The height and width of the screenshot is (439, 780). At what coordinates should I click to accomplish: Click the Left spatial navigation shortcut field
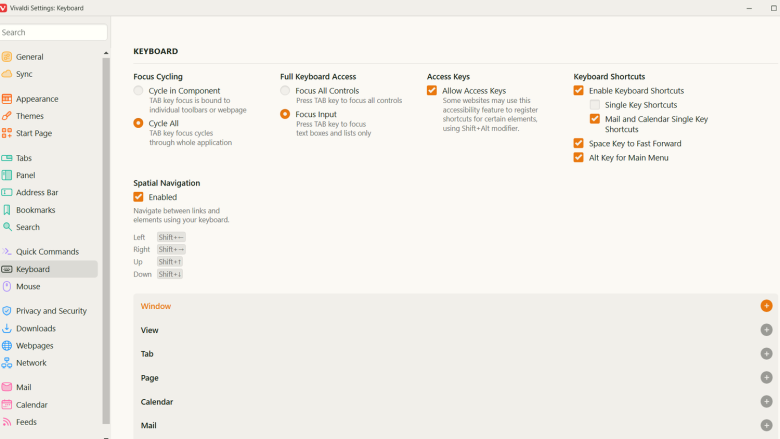click(x=171, y=238)
